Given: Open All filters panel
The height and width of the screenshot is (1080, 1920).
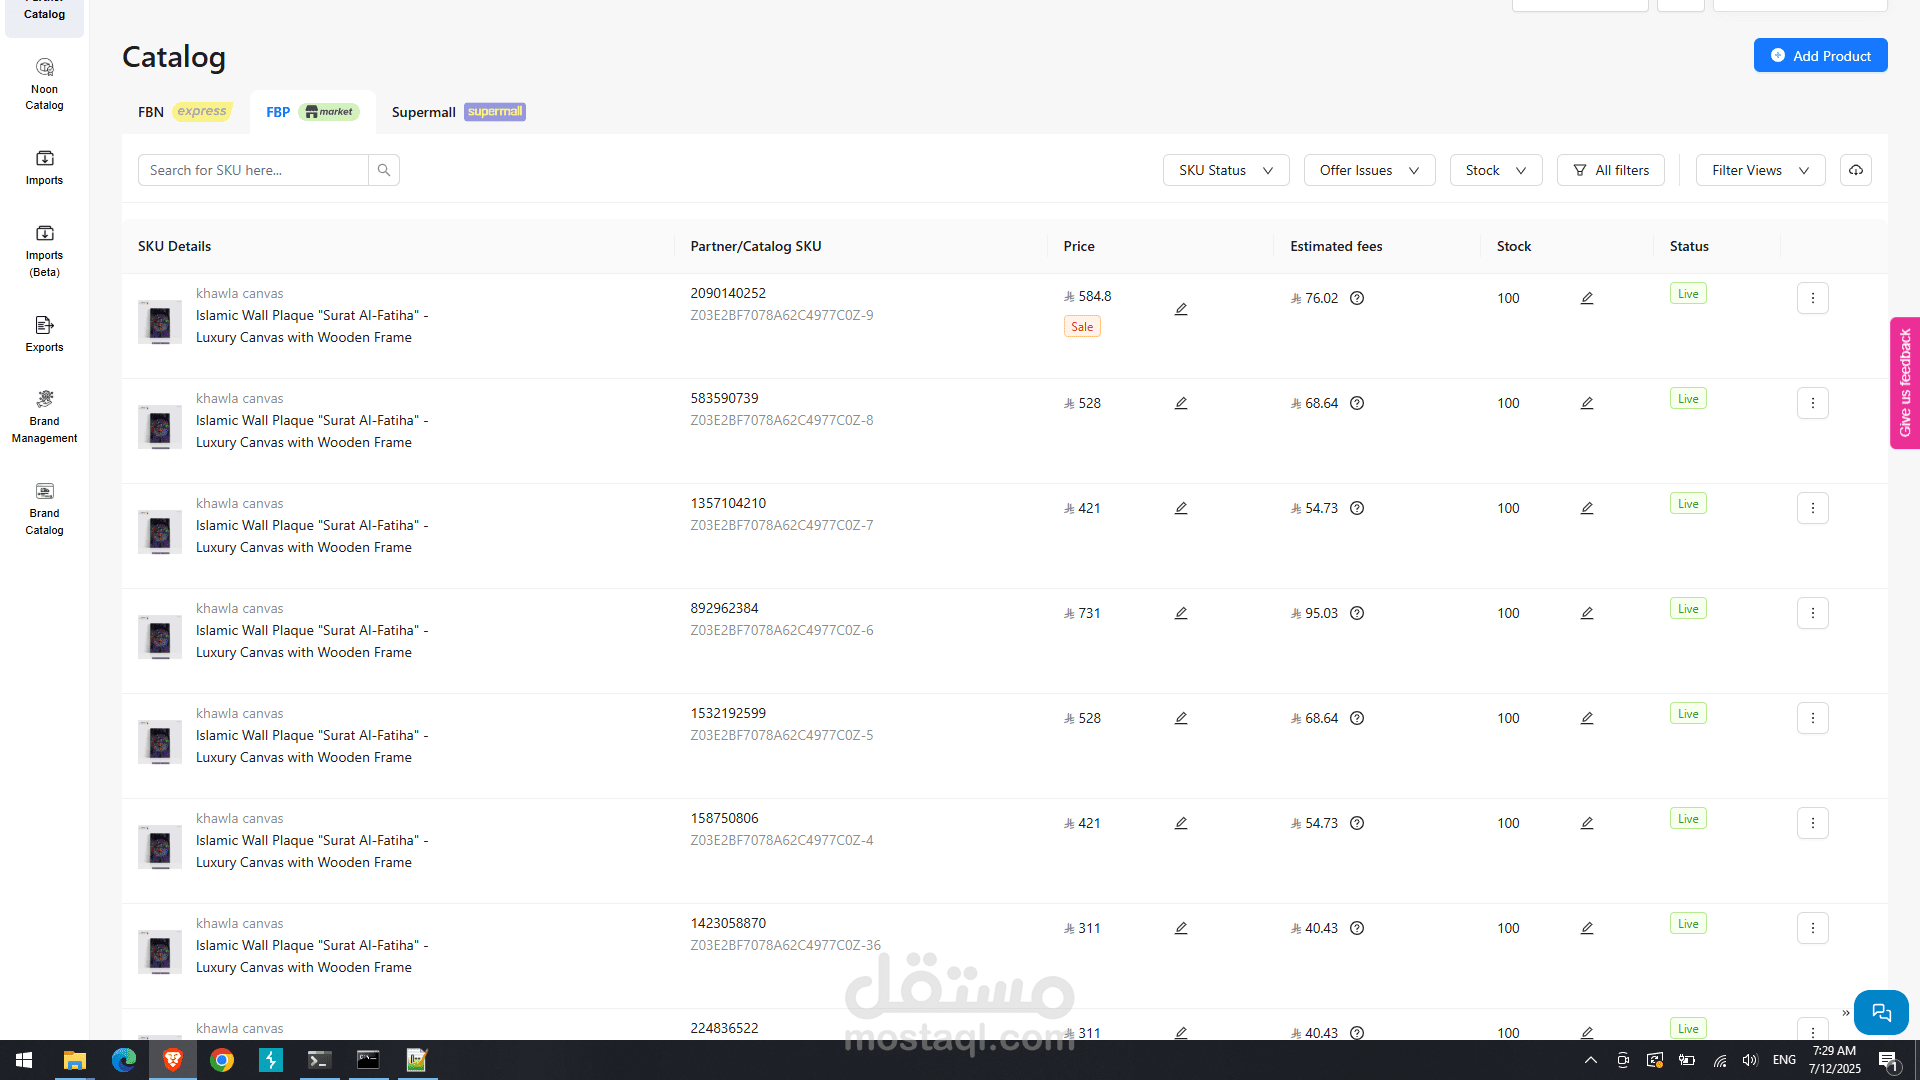Looking at the screenshot, I should pyautogui.click(x=1611, y=170).
